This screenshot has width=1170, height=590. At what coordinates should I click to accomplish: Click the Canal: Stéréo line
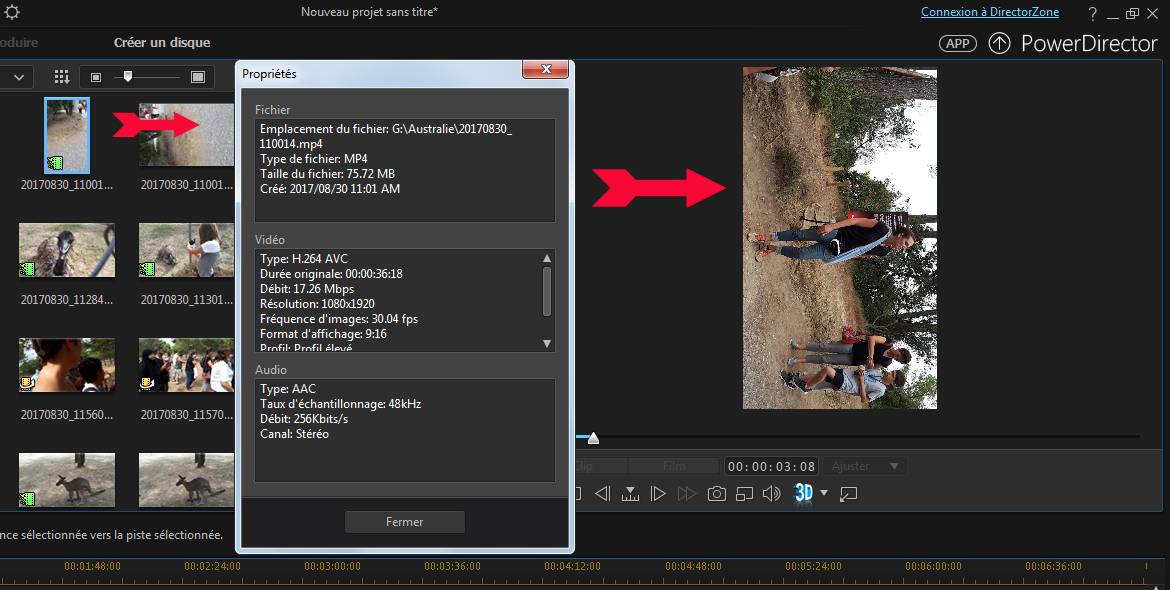294,433
